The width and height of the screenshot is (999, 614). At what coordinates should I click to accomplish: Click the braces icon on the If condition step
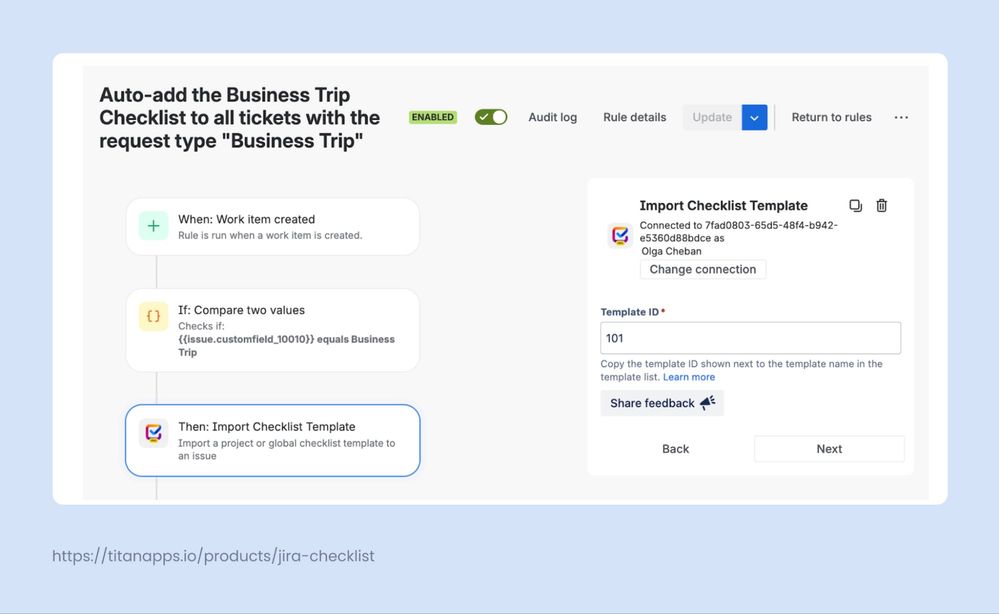point(152,316)
